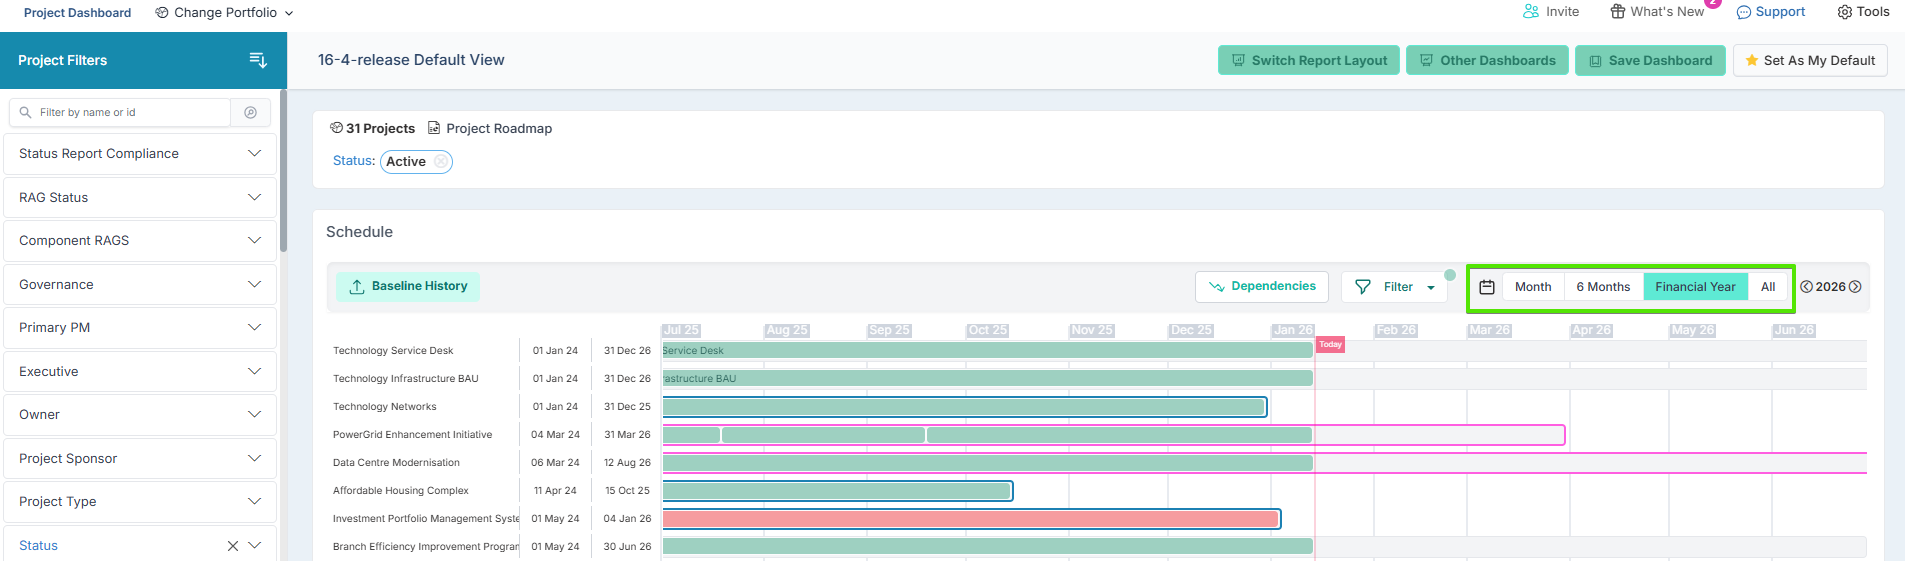The width and height of the screenshot is (1905, 561).
Task: Collapse the Project Filters panel icon
Action: (258, 60)
